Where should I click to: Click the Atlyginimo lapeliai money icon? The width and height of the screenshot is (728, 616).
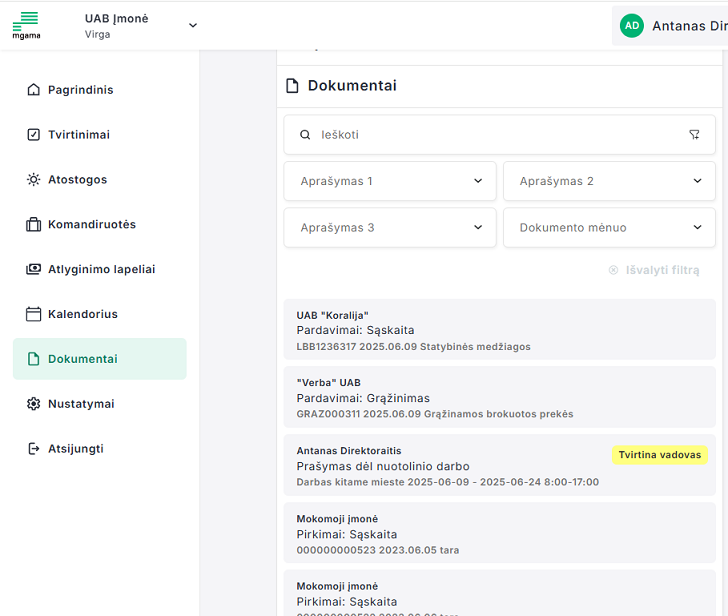pos(33,269)
